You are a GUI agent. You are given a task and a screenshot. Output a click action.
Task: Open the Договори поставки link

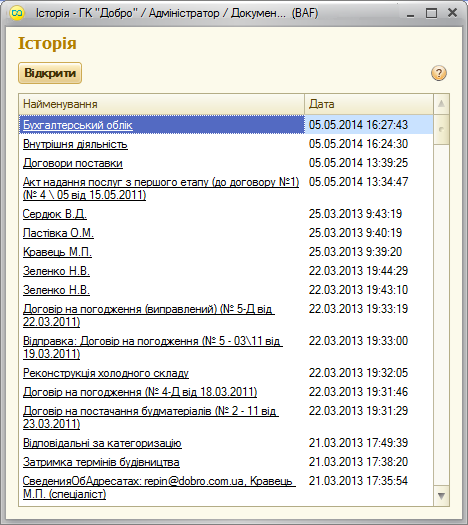click(x=73, y=163)
